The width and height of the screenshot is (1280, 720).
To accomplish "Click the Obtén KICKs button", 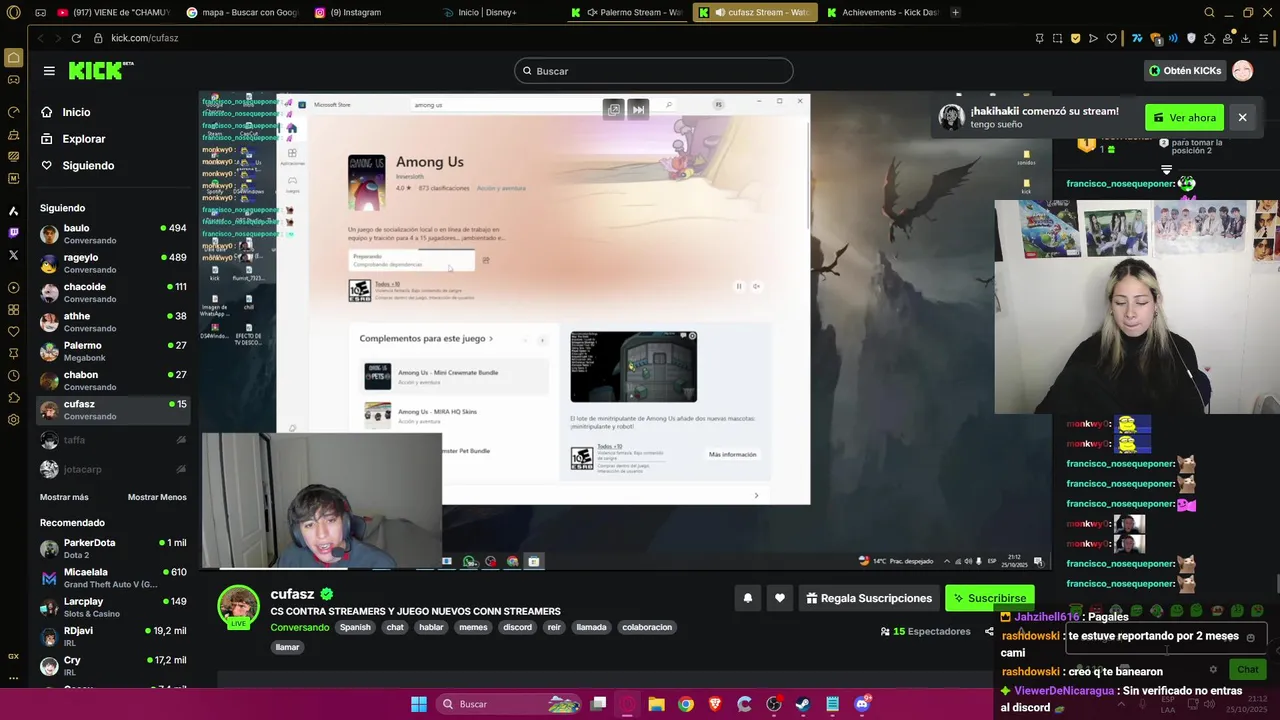I will [1185, 71].
